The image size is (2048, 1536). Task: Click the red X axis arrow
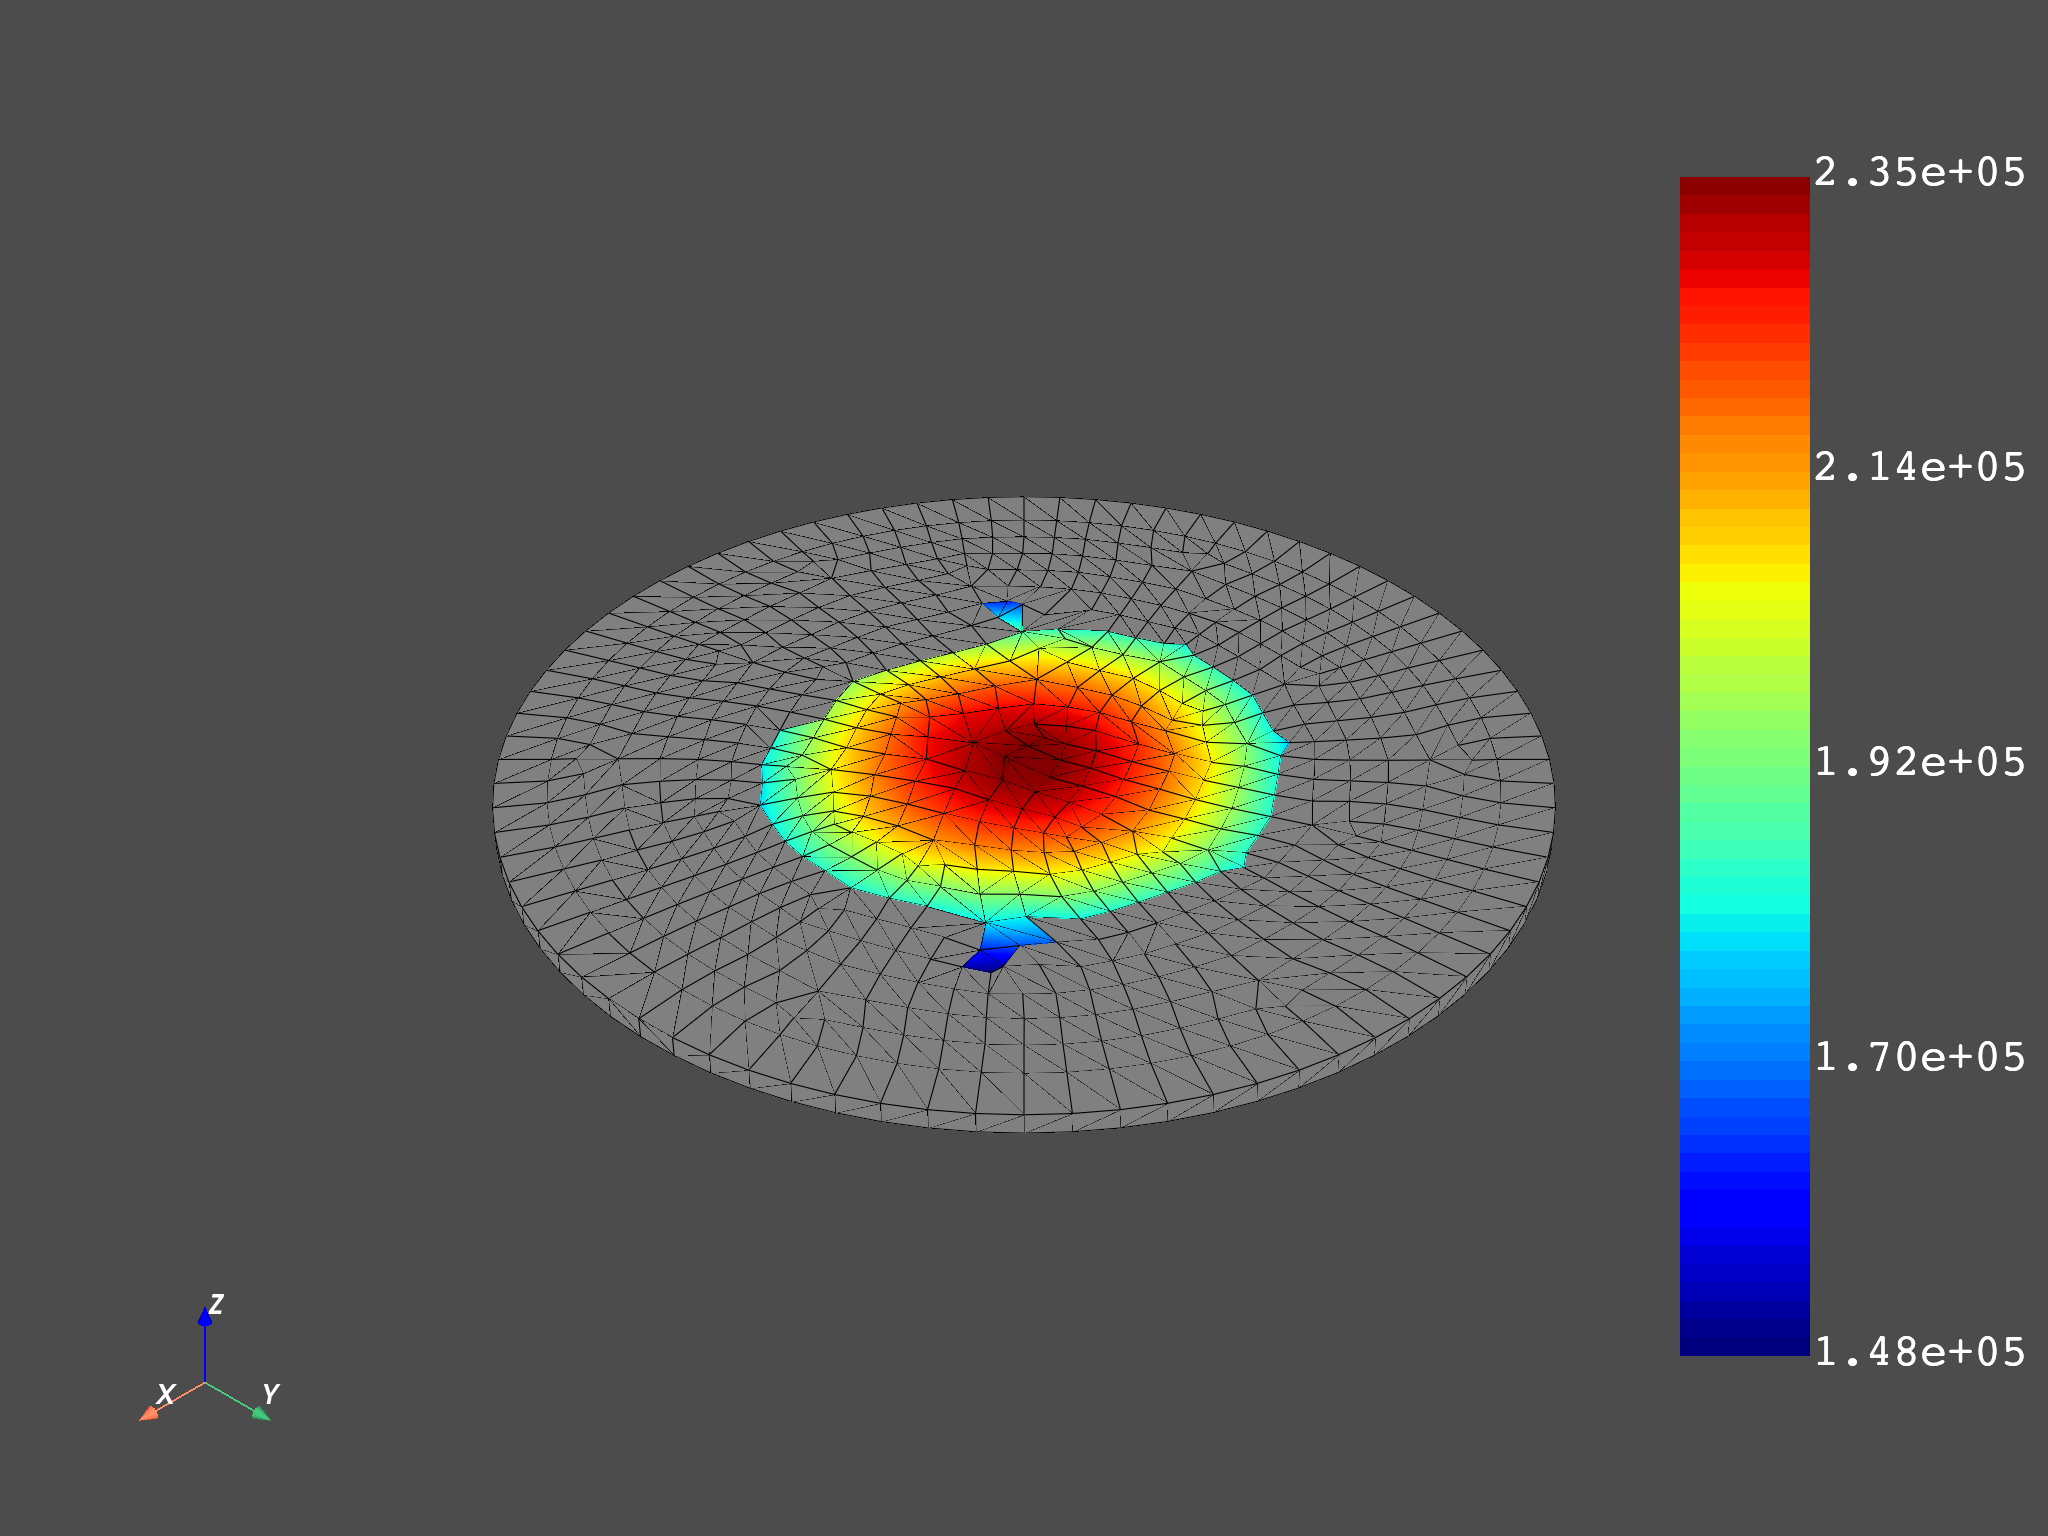171,1401
